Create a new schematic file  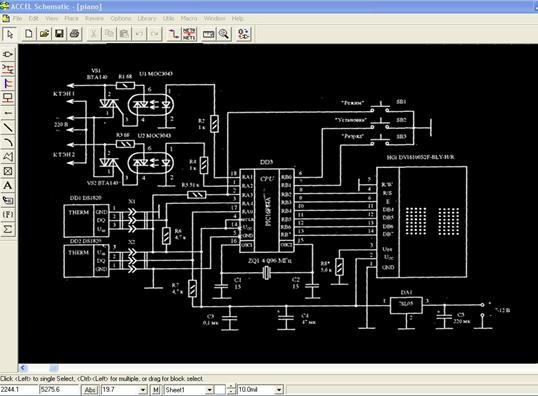[28, 34]
